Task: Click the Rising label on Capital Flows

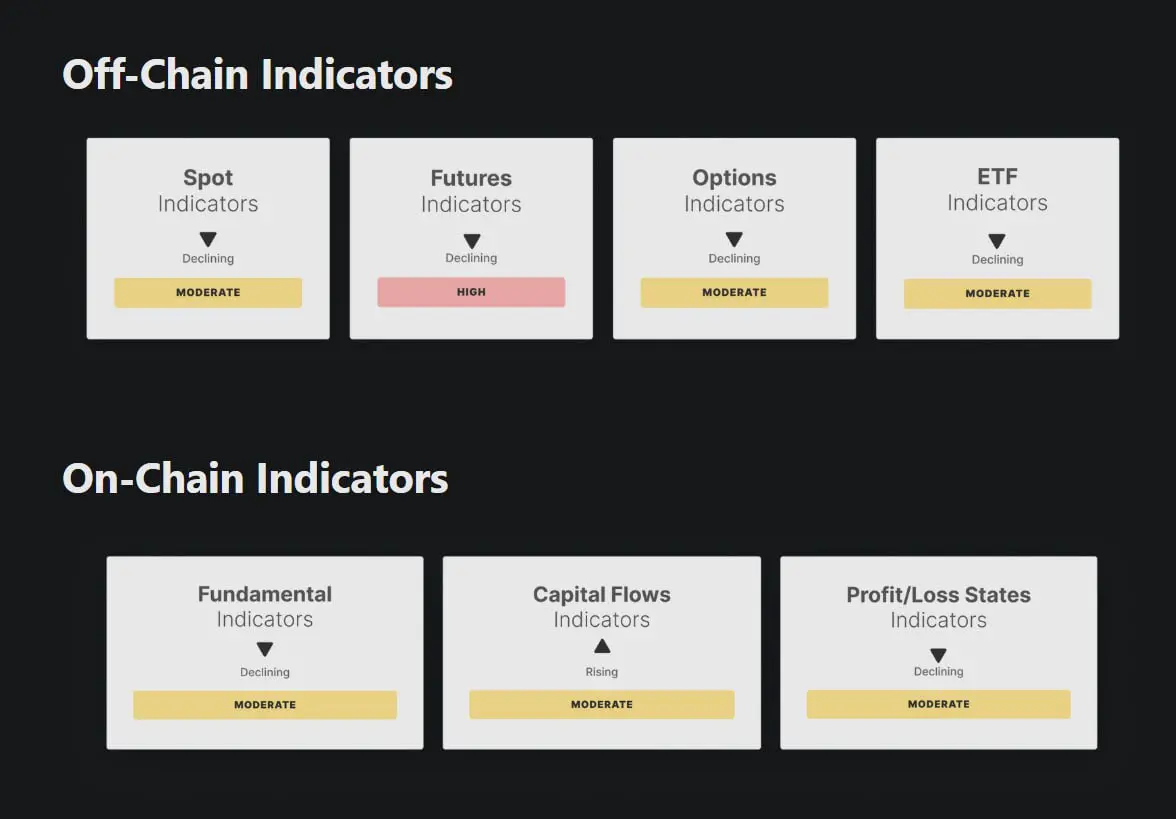Action: (x=602, y=672)
